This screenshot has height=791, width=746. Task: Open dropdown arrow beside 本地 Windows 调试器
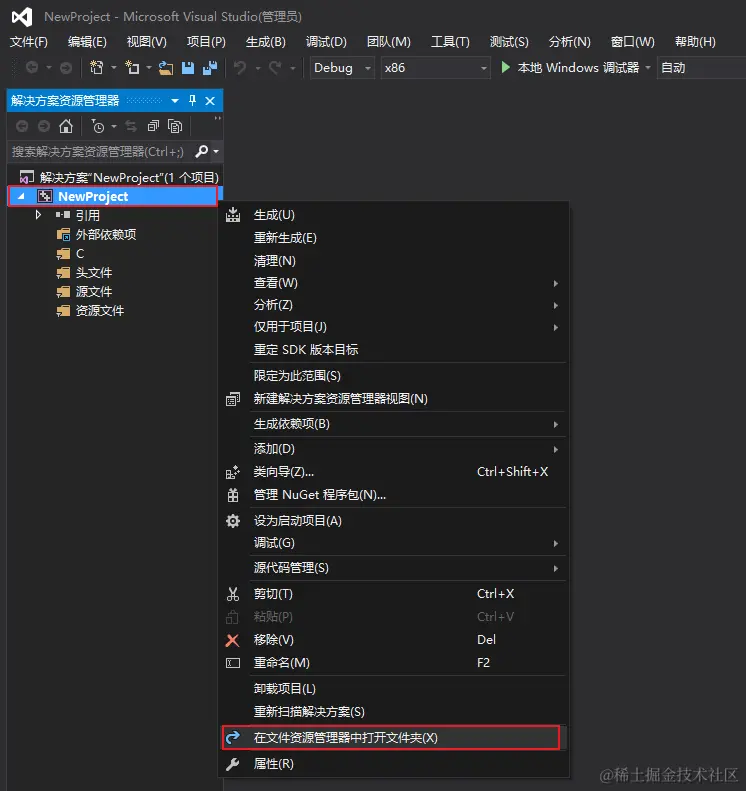click(648, 68)
